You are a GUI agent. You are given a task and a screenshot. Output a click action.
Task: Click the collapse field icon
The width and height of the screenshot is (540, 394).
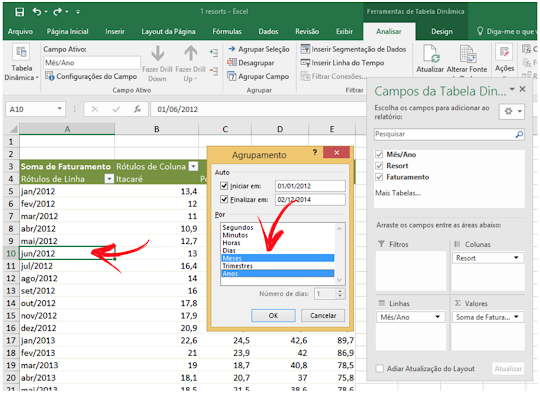pyautogui.click(x=214, y=71)
